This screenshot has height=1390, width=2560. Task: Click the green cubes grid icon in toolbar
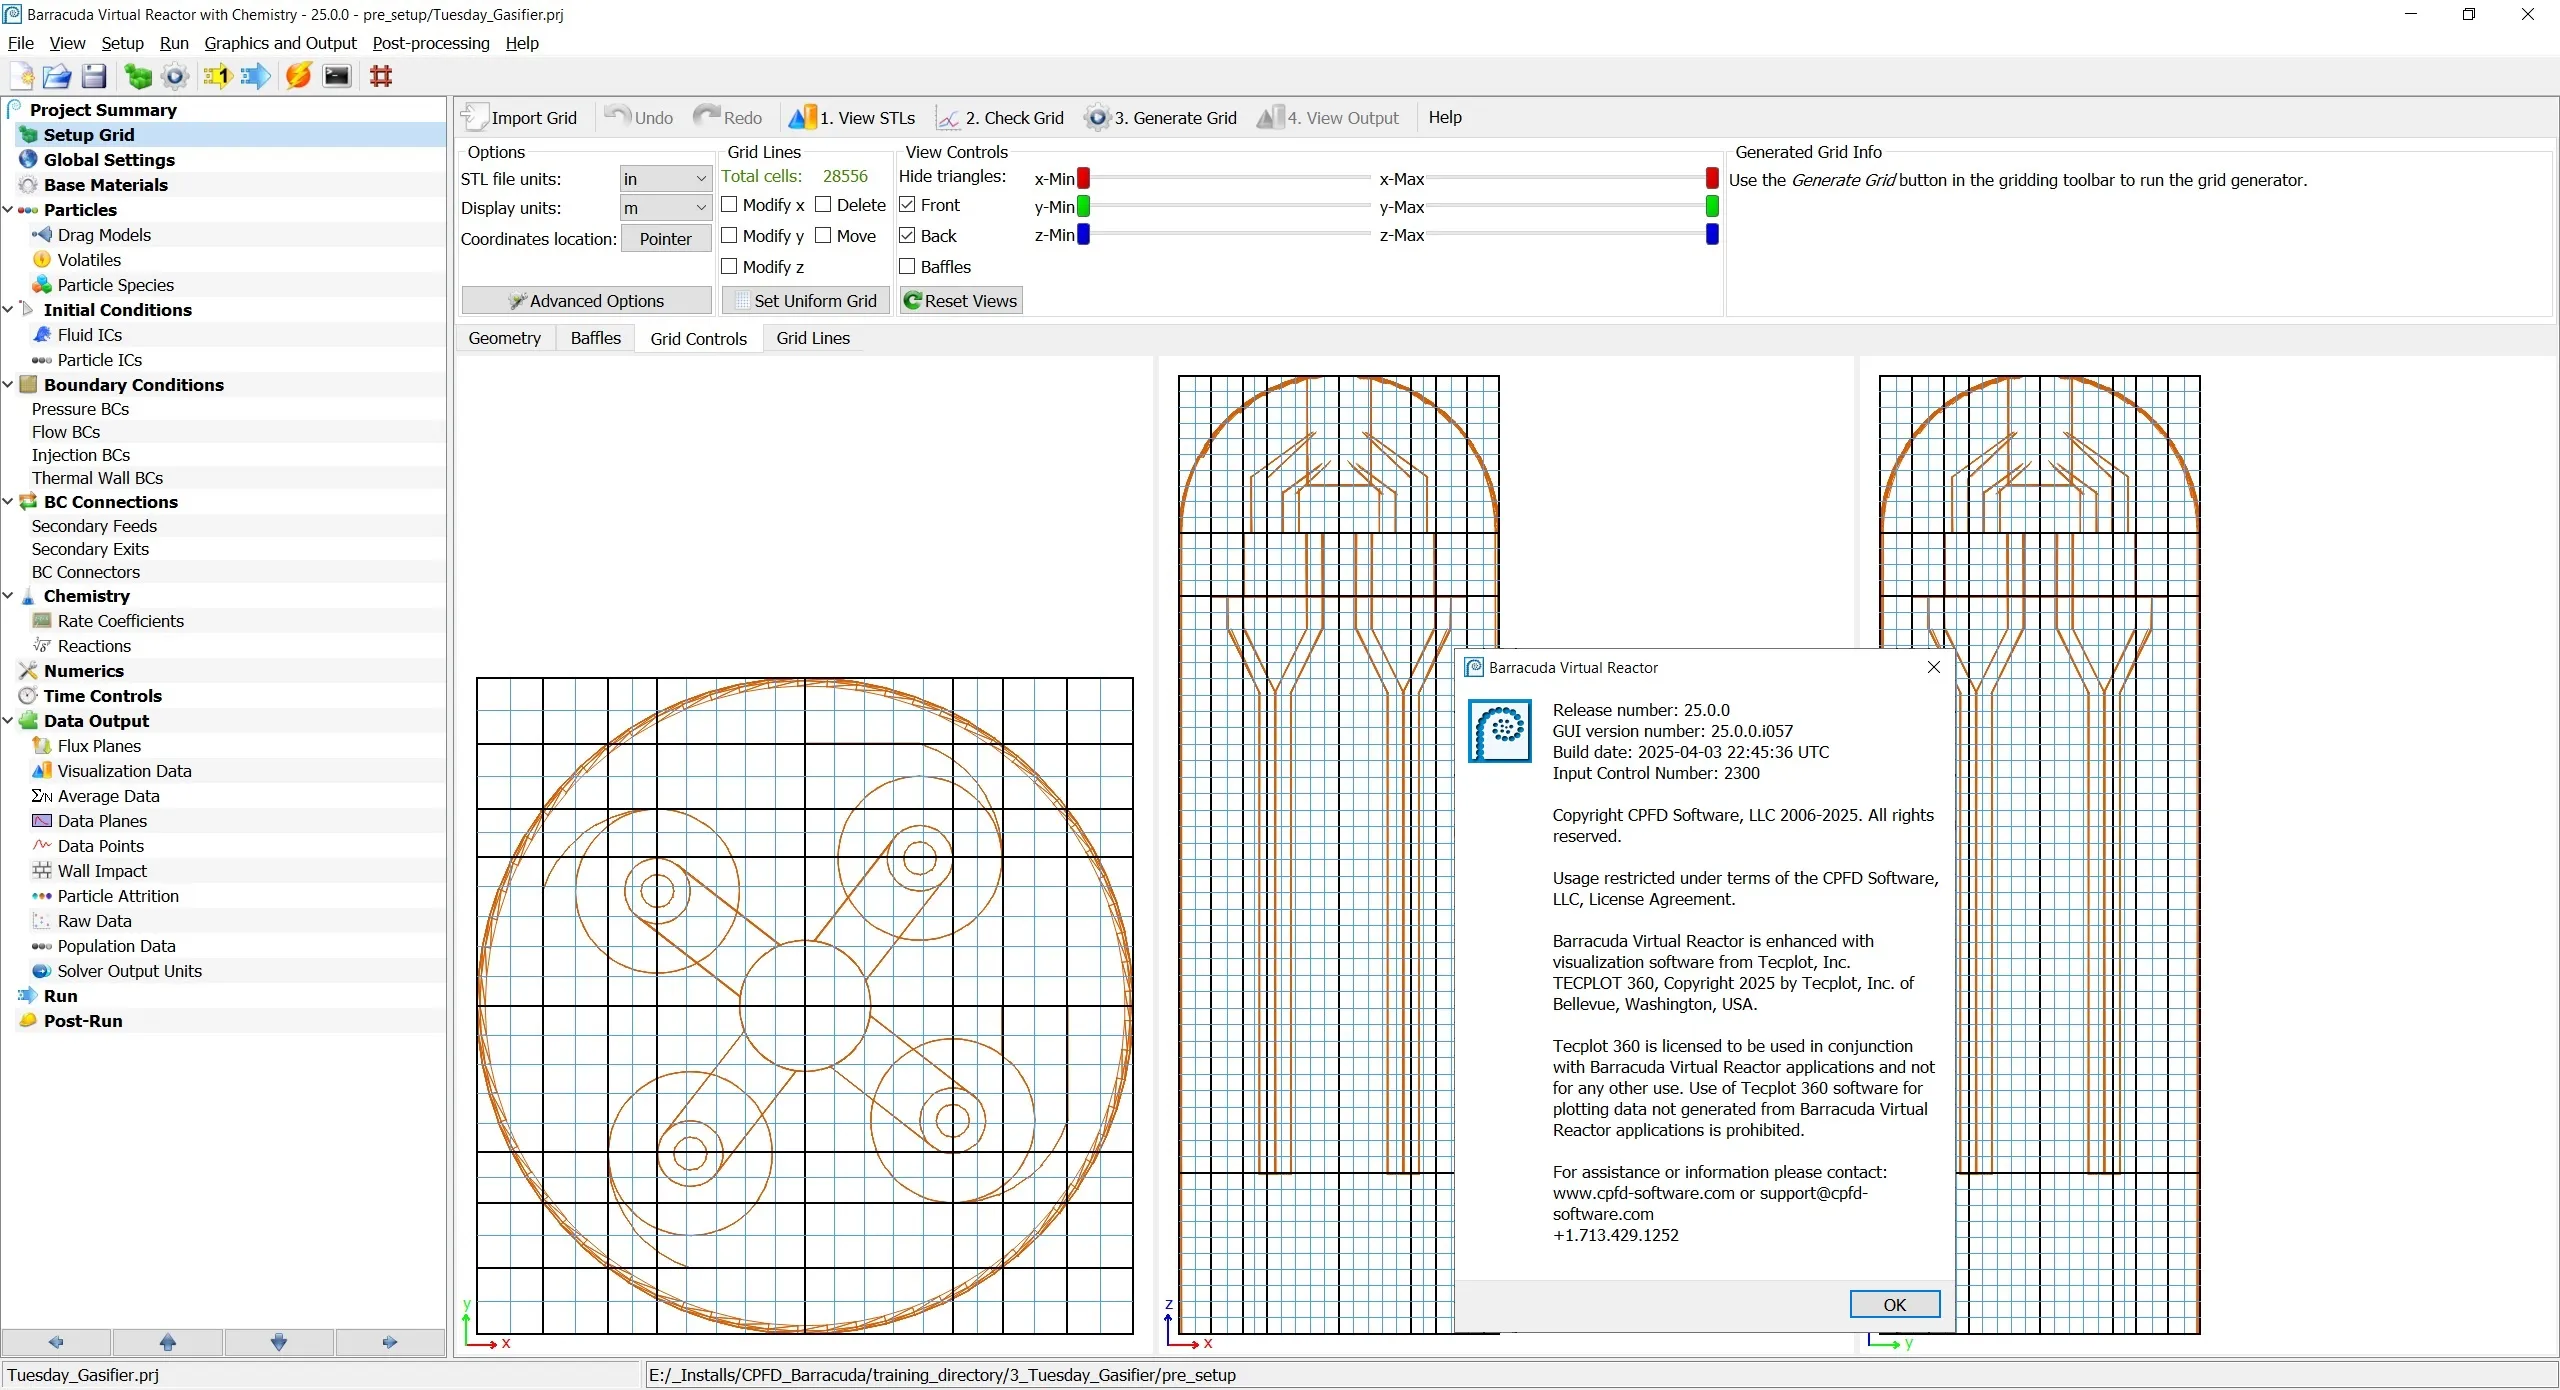click(x=138, y=76)
